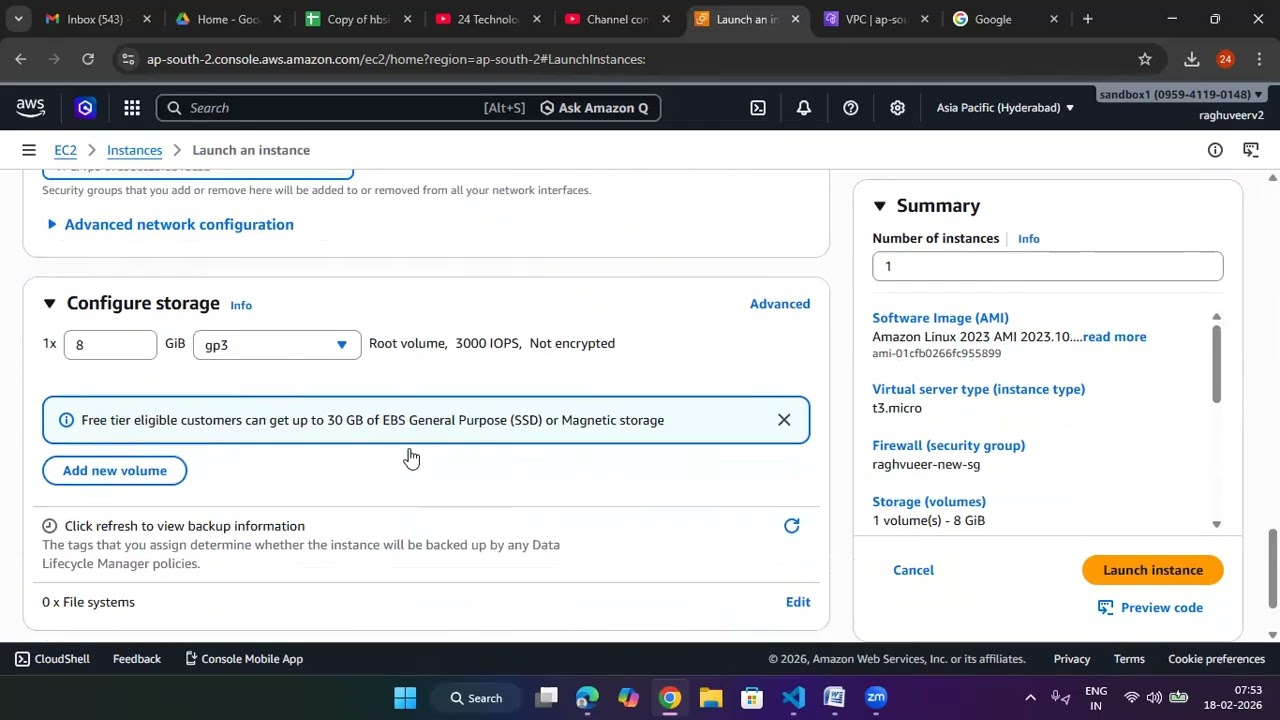The image size is (1280, 720).
Task: Click the browser back arrow
Action: coord(20,59)
